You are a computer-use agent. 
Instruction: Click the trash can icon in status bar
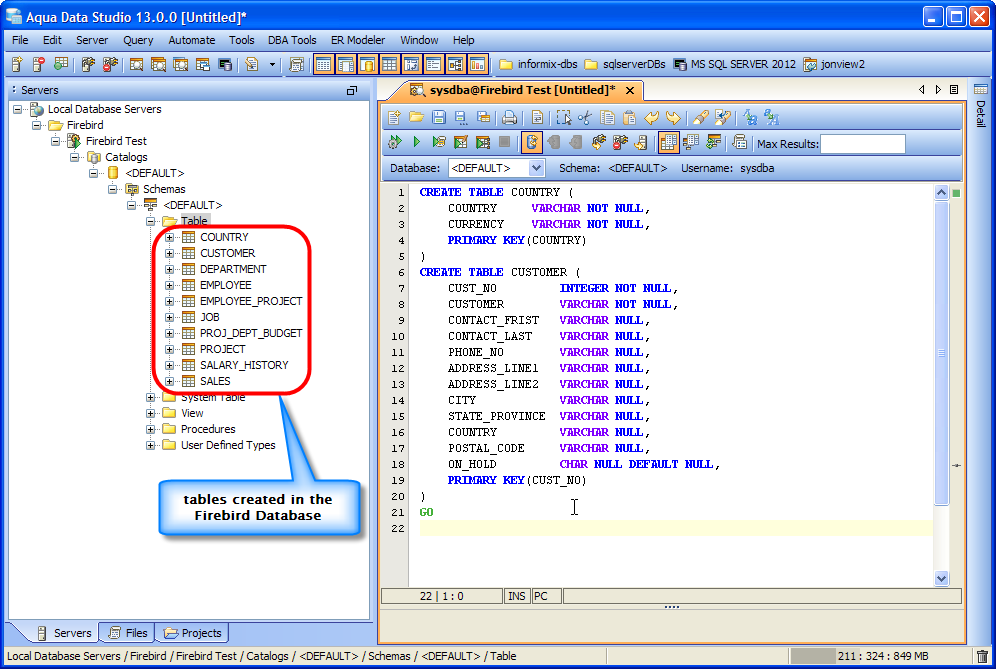tap(983, 656)
